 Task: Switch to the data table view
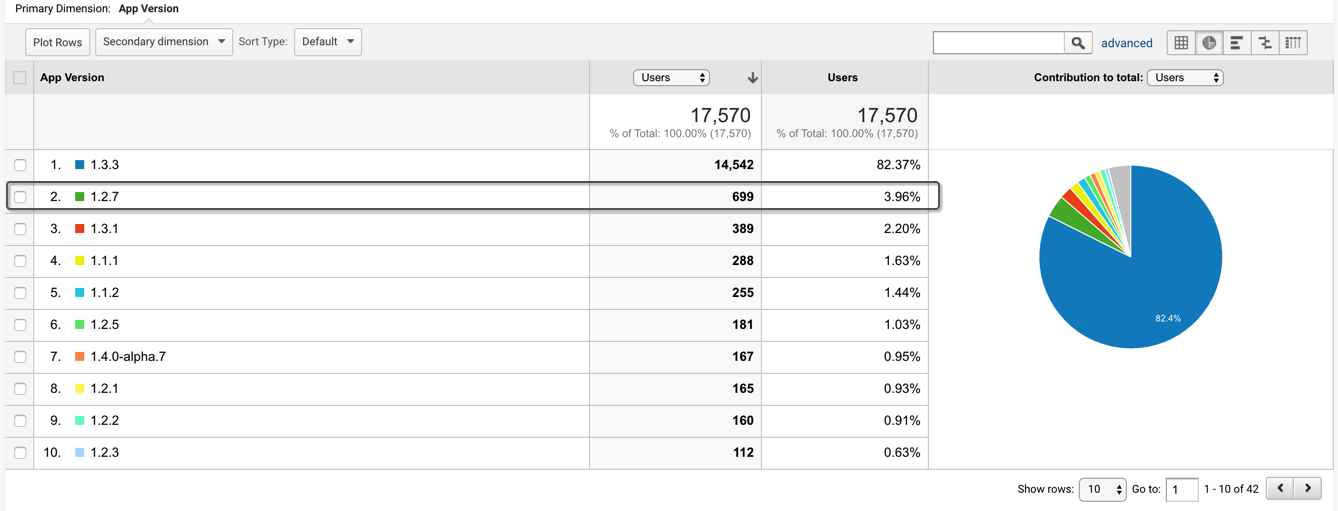1181,43
